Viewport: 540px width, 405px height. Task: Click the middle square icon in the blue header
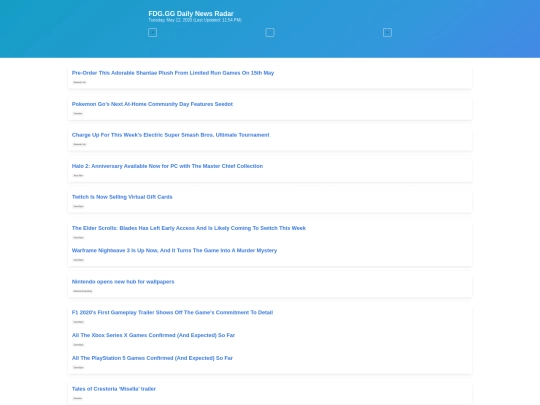point(270,33)
